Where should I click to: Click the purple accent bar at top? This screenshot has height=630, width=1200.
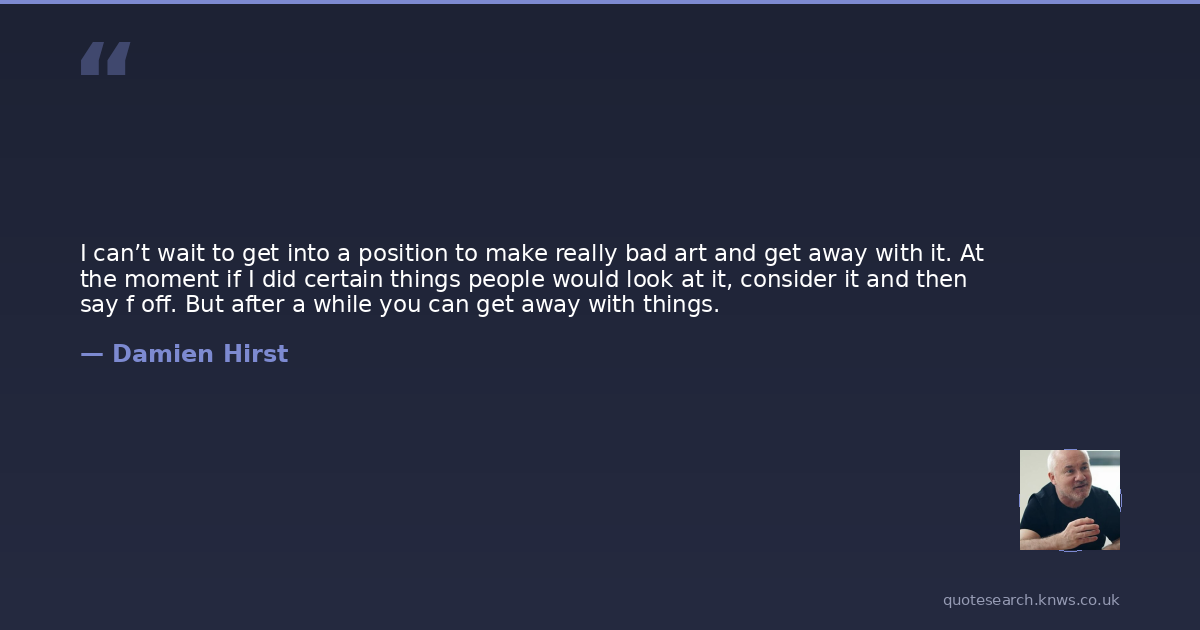tap(600, 2)
